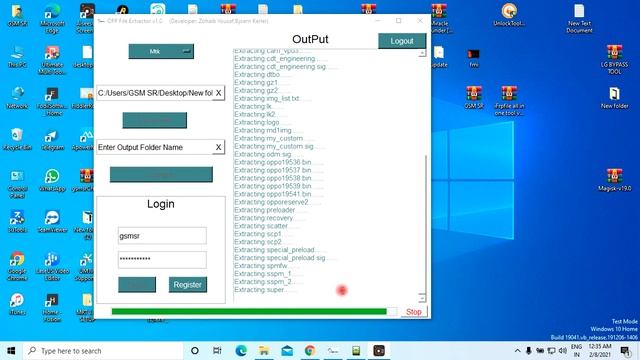
Task: Open the Frpfile all in one tool archive
Action: pyautogui.click(x=509, y=101)
